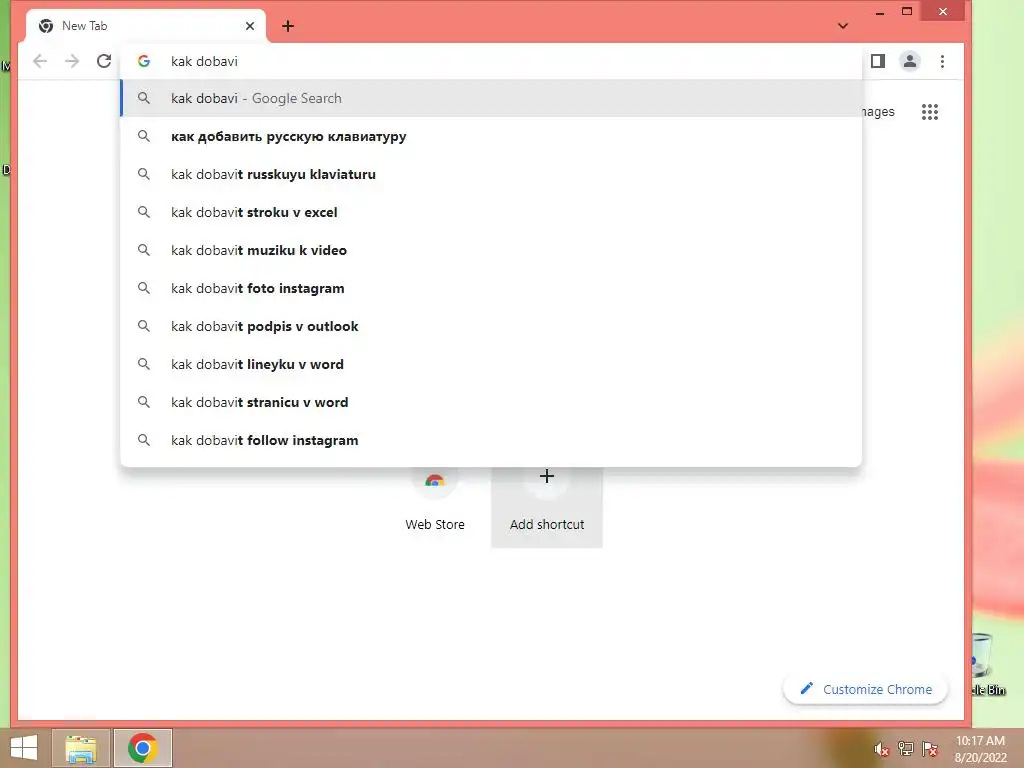Open the taskbar clock showing 10:17 AM
The image size is (1024, 768).
click(980, 748)
